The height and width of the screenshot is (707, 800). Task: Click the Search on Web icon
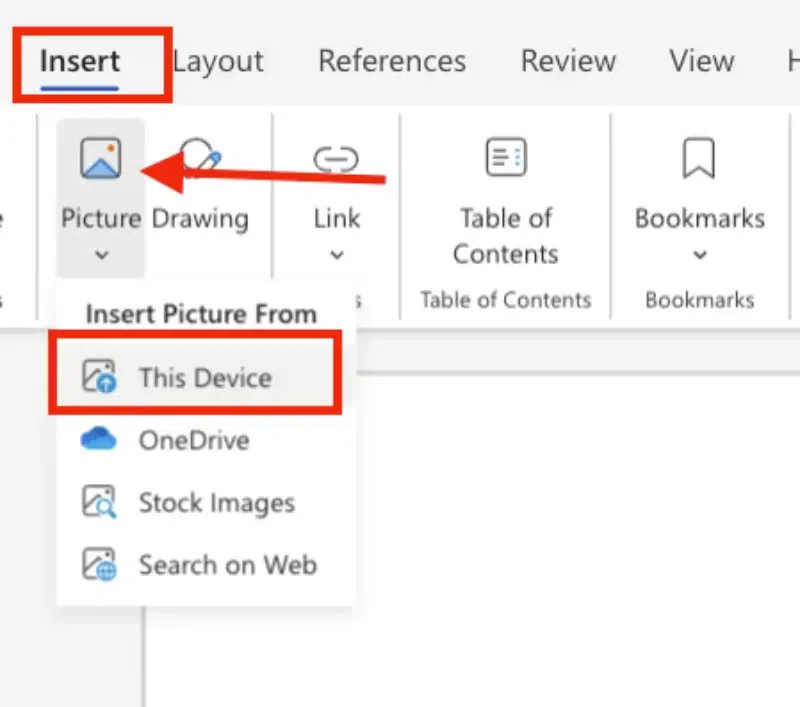tap(100, 565)
